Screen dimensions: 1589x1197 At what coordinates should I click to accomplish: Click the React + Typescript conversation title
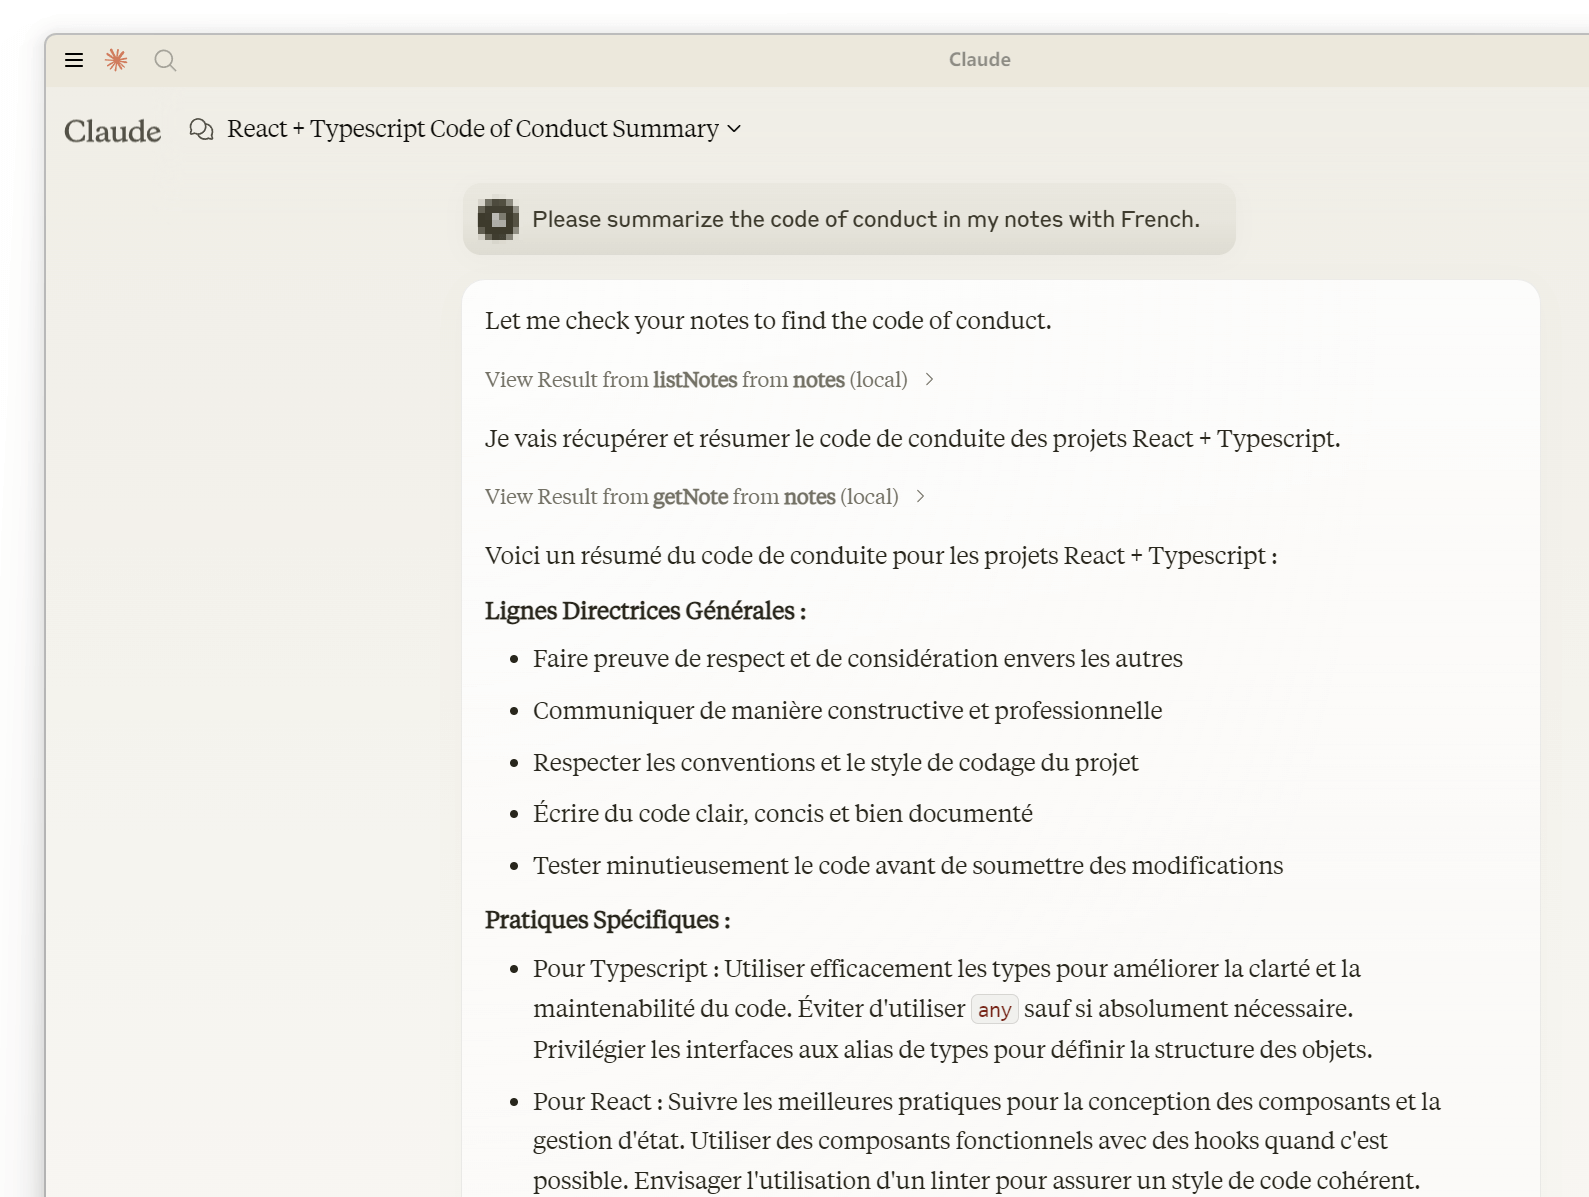[x=472, y=129]
